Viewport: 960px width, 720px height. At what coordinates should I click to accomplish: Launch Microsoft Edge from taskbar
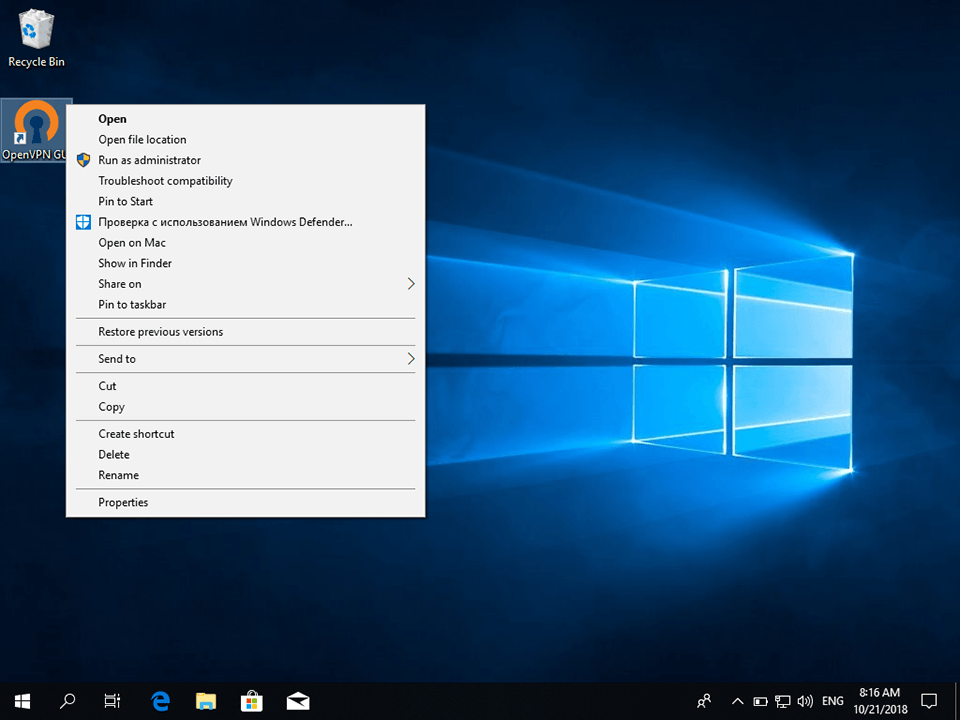(160, 701)
